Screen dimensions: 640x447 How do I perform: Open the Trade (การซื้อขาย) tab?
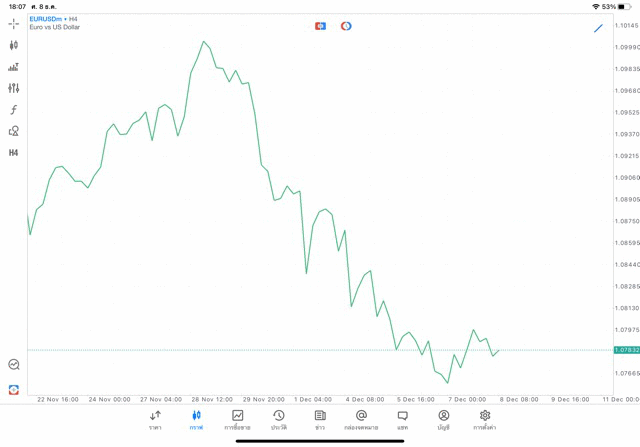click(237, 420)
